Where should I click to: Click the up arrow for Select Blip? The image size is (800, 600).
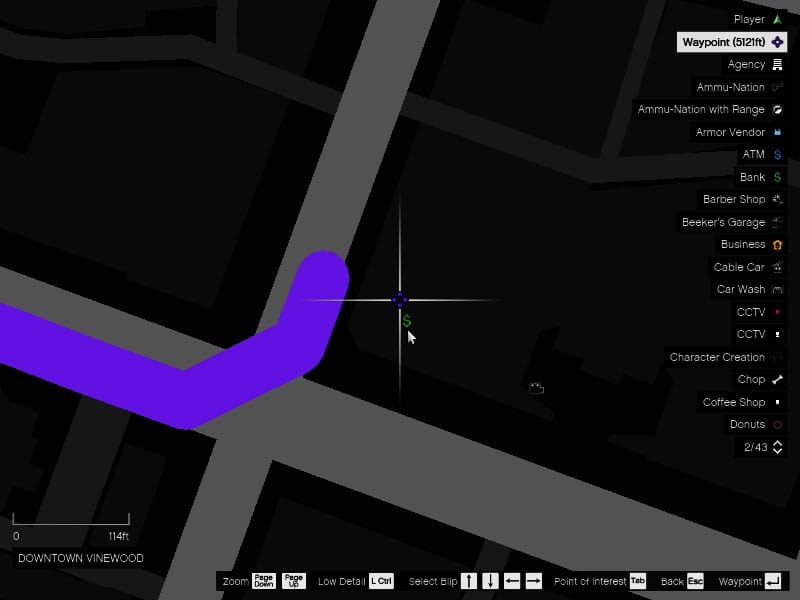click(469, 581)
